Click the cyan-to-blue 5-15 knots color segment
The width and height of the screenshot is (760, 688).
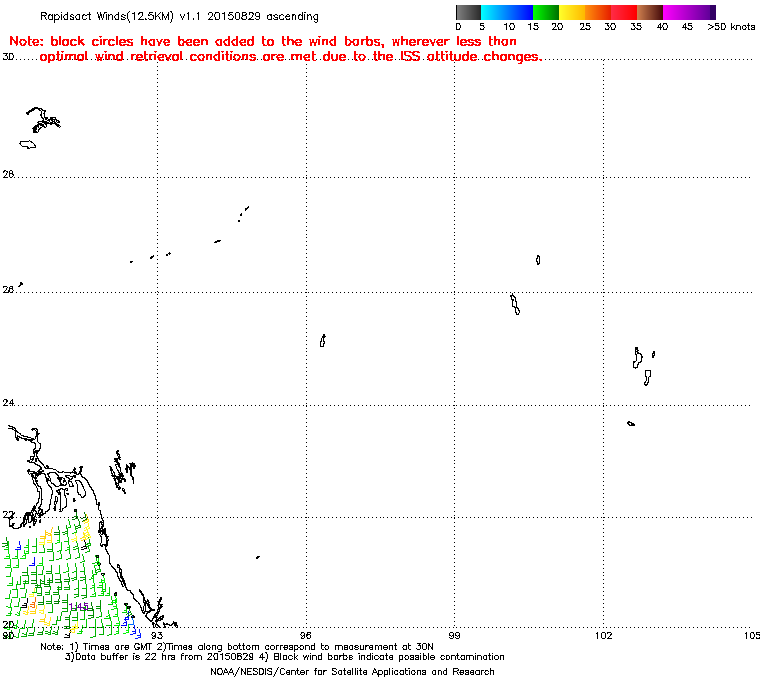507,12
